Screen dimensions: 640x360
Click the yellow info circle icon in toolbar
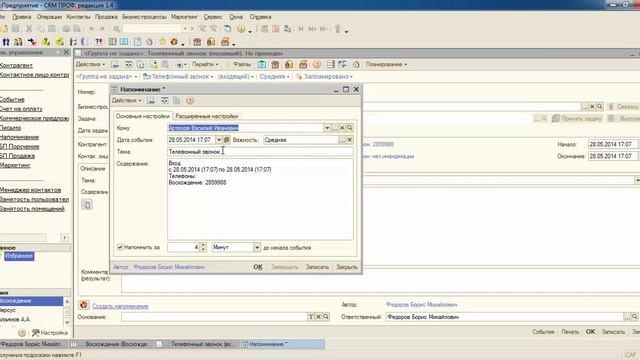coord(241,29)
